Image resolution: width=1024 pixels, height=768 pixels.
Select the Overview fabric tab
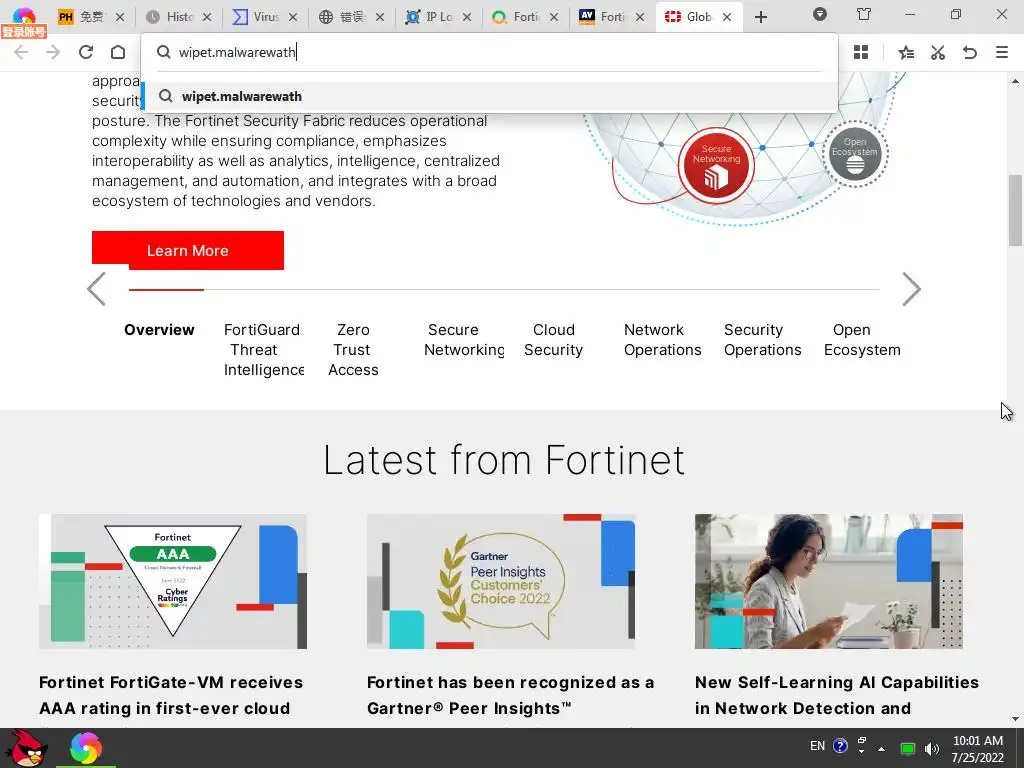tap(159, 330)
